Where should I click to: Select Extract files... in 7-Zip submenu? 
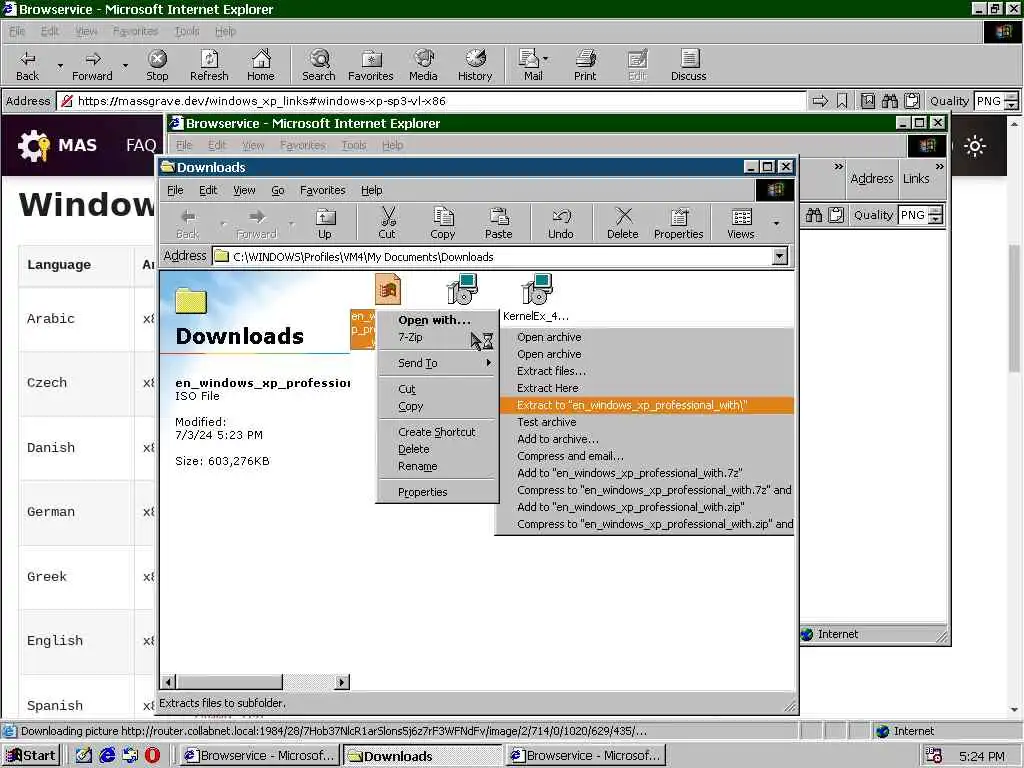(551, 371)
